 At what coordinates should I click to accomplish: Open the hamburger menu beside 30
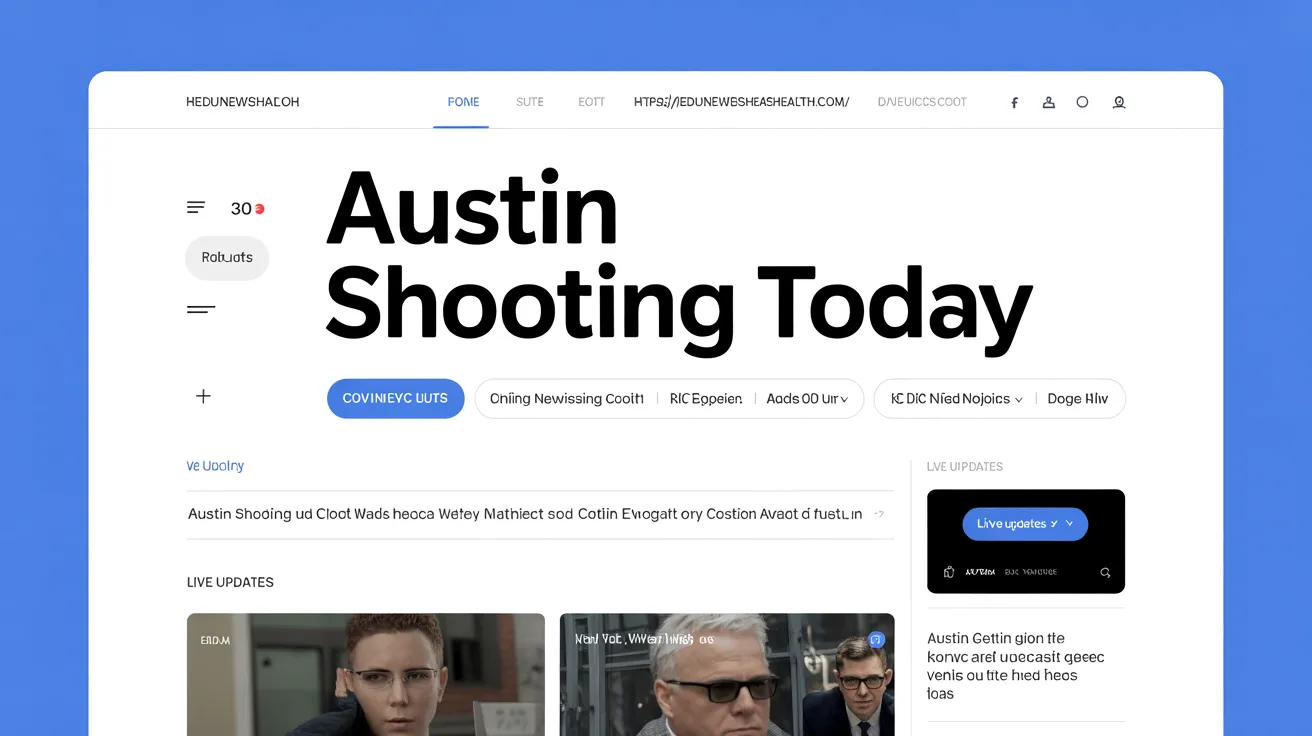(196, 207)
